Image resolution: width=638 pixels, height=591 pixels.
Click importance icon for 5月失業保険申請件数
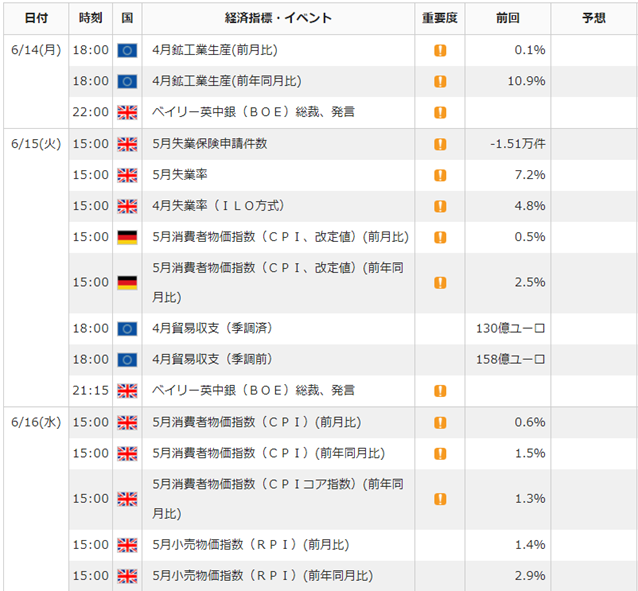(440, 144)
